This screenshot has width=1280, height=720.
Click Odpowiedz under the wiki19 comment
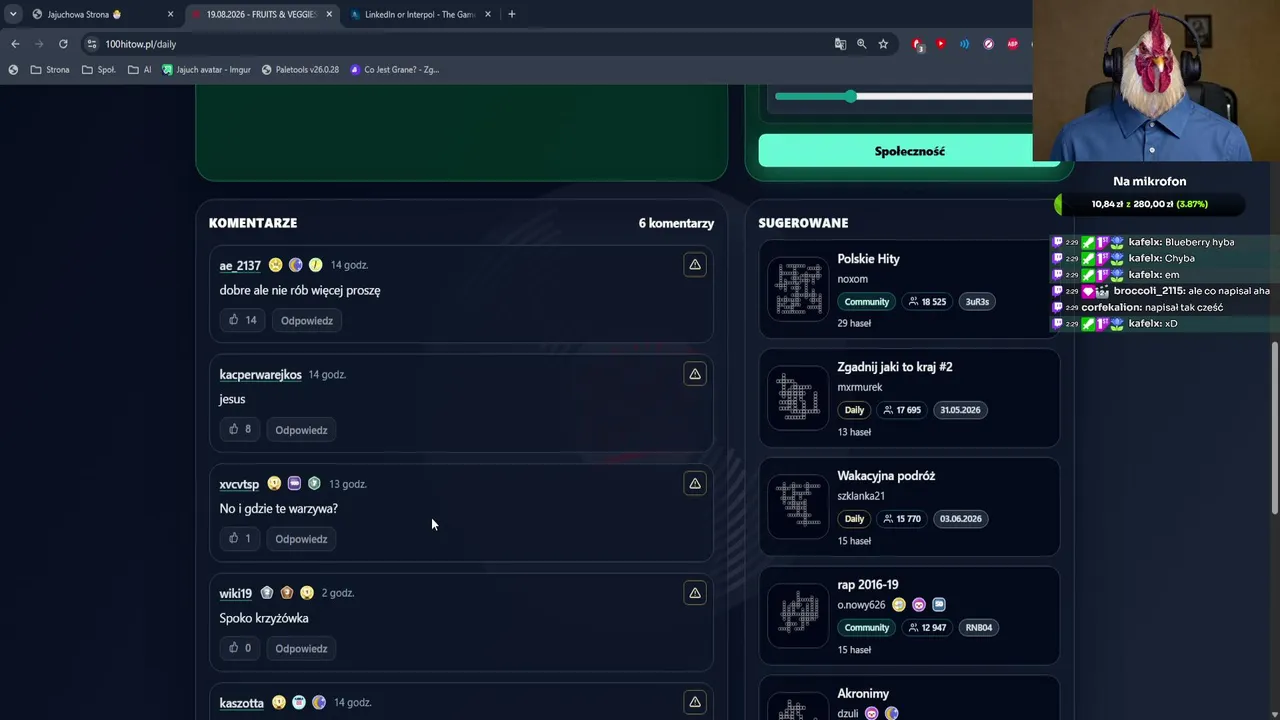coord(301,648)
